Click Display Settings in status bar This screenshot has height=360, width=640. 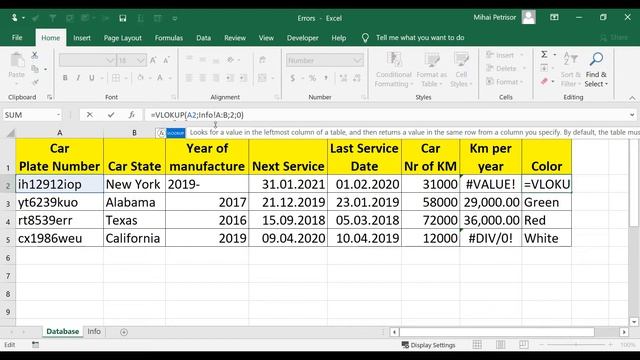coord(428,345)
